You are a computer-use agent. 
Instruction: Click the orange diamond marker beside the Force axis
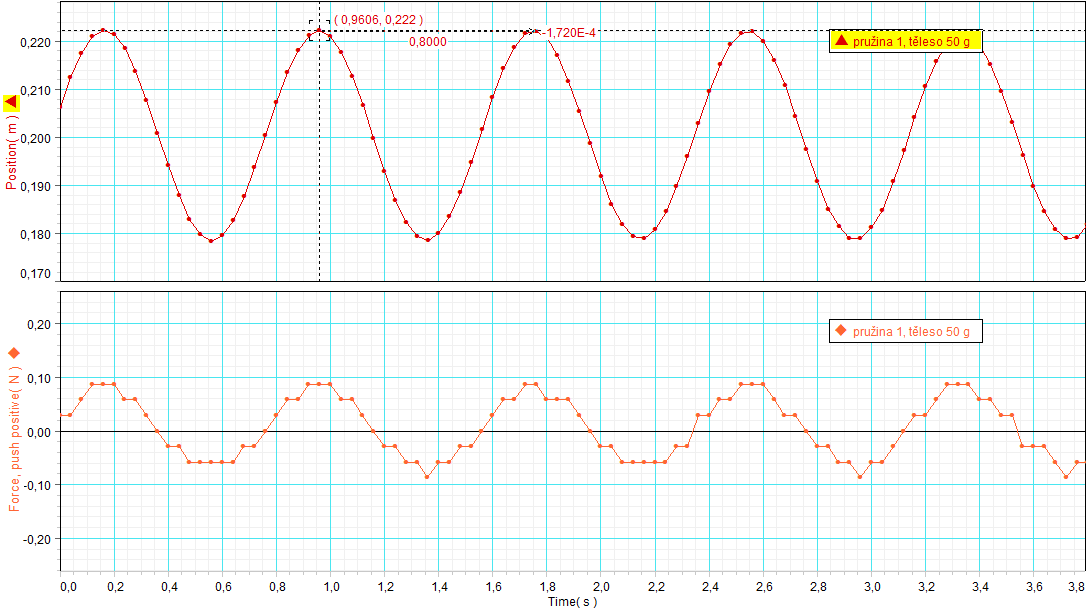click(x=13, y=353)
